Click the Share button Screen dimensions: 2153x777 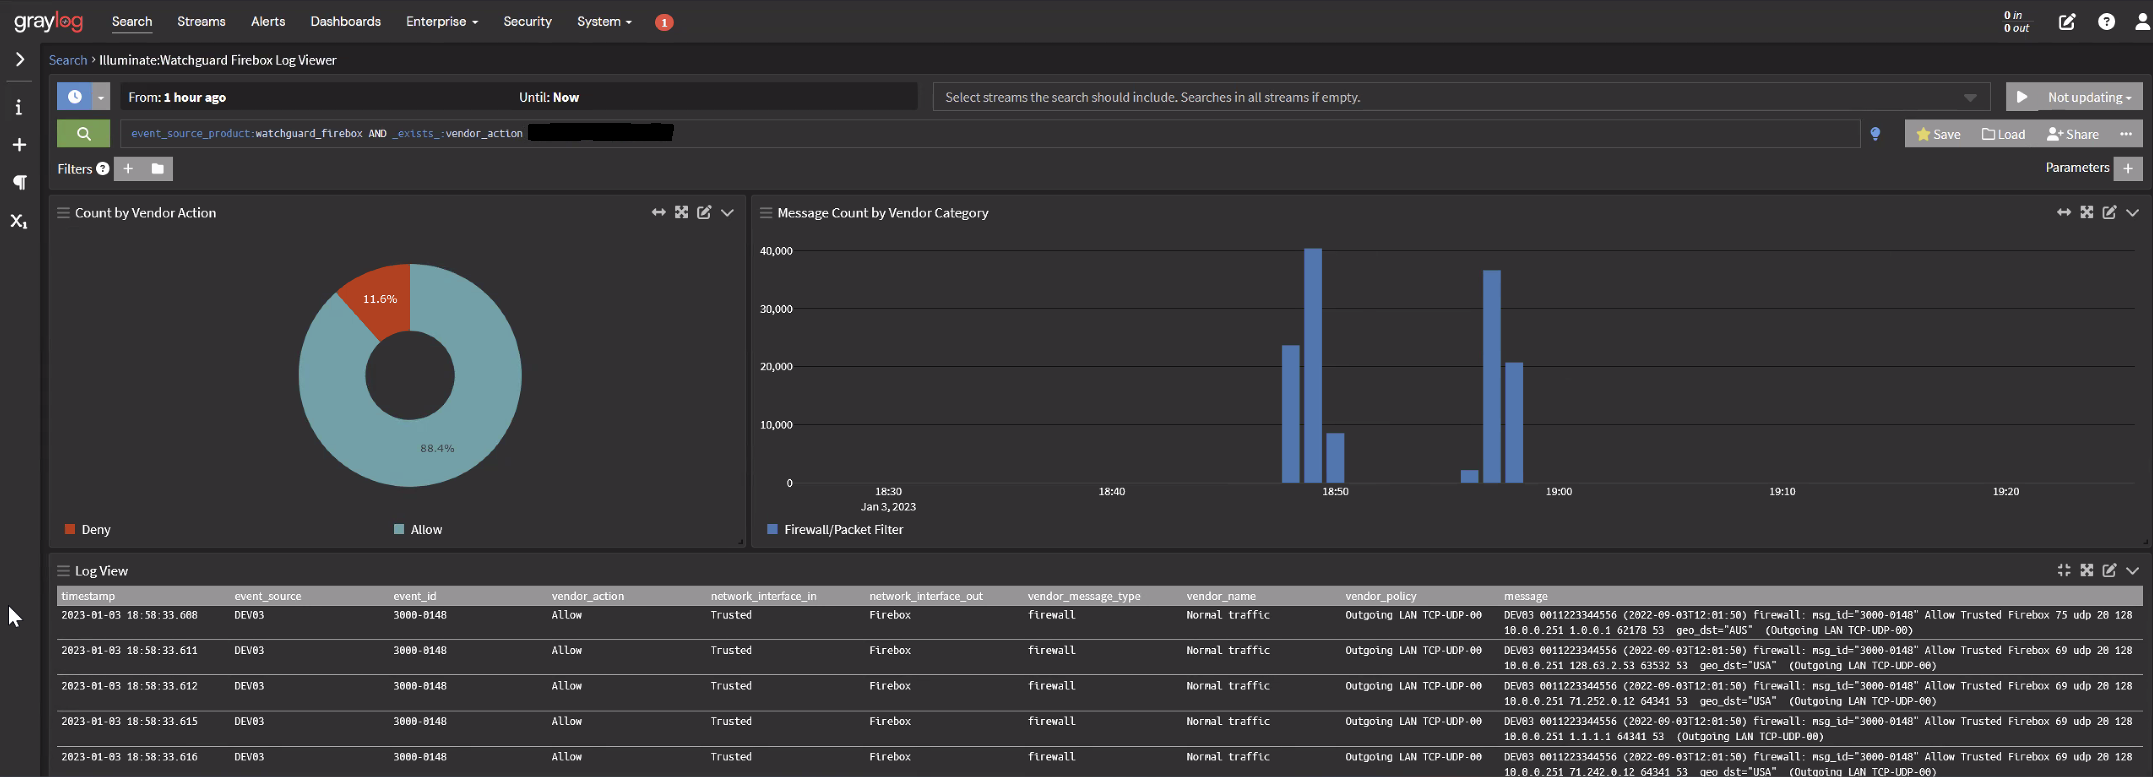click(x=2073, y=134)
